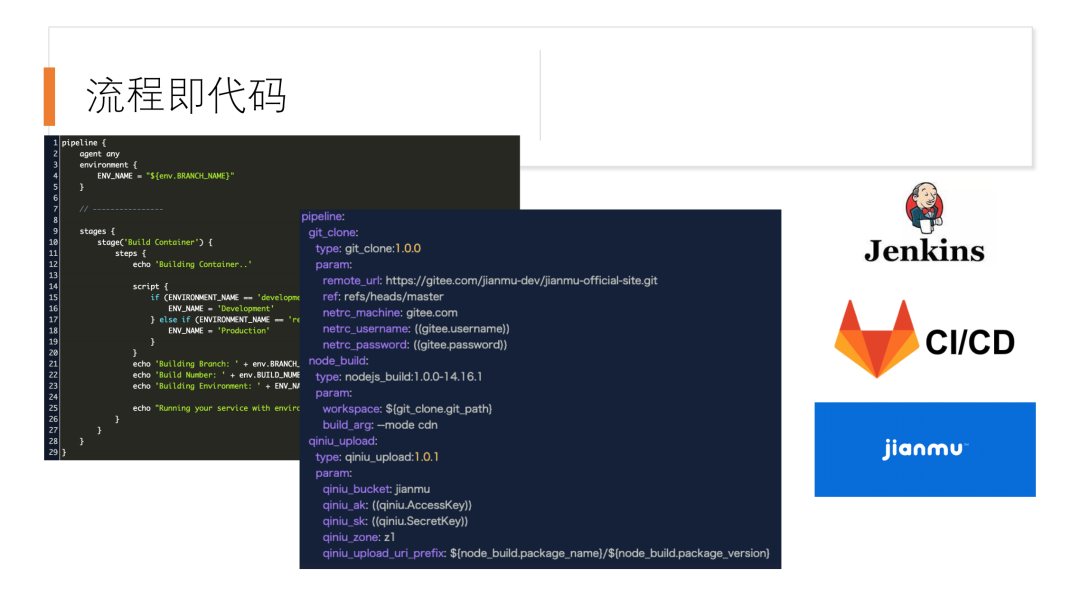Click the dashed comment on line 7
The image size is (1080, 608).
pyautogui.click(x=121, y=209)
